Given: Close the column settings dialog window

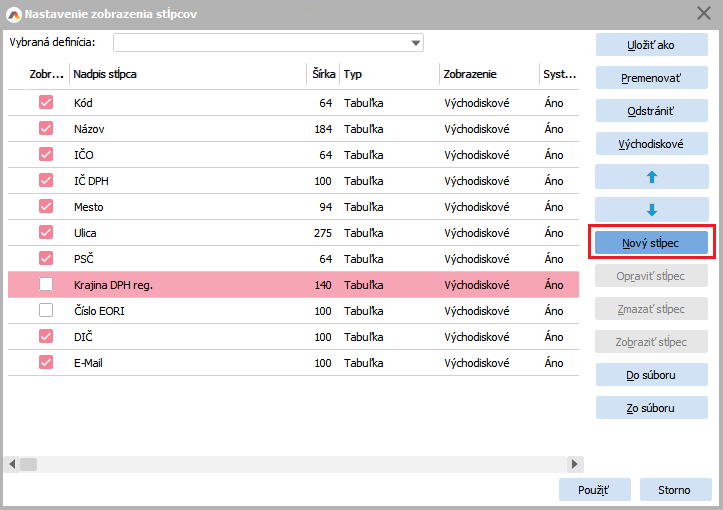Looking at the screenshot, I should (x=703, y=12).
